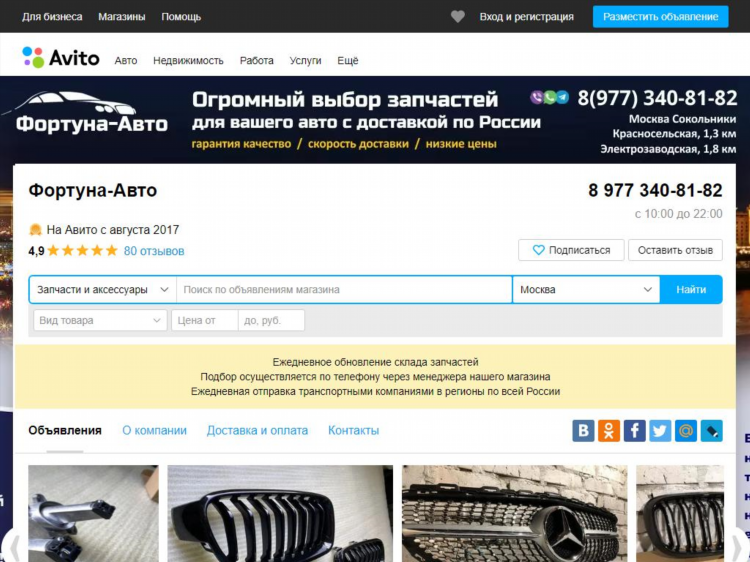750x562 pixels.
Task: Open the Mercedes diamond grille listing thumbnail
Action: [x=515, y=513]
